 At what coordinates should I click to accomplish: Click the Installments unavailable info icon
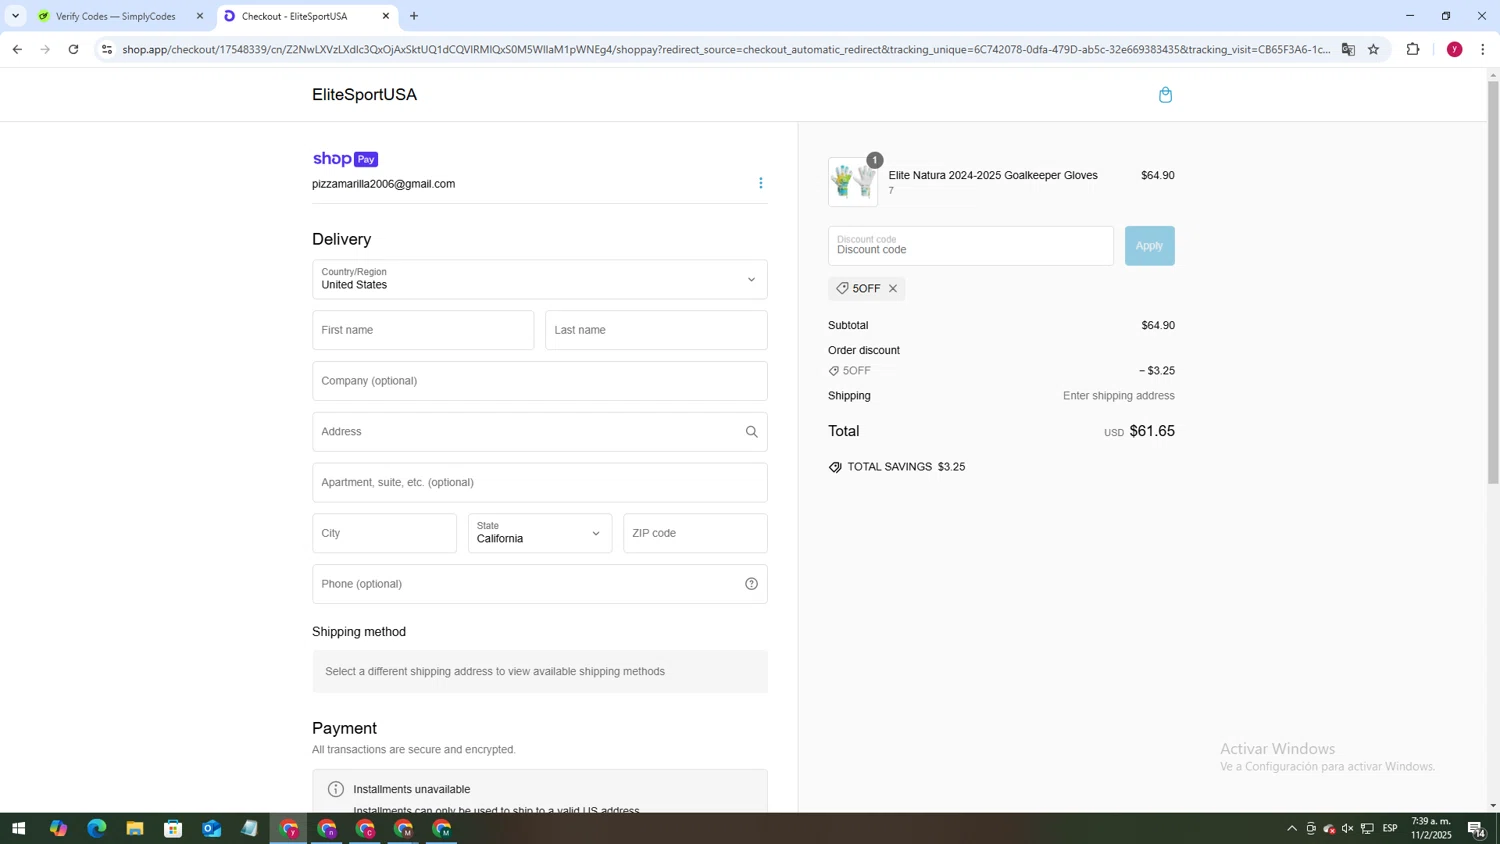coord(336,789)
